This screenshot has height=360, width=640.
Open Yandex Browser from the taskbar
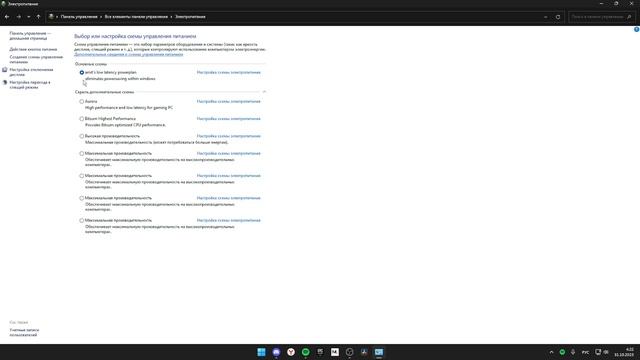point(291,352)
